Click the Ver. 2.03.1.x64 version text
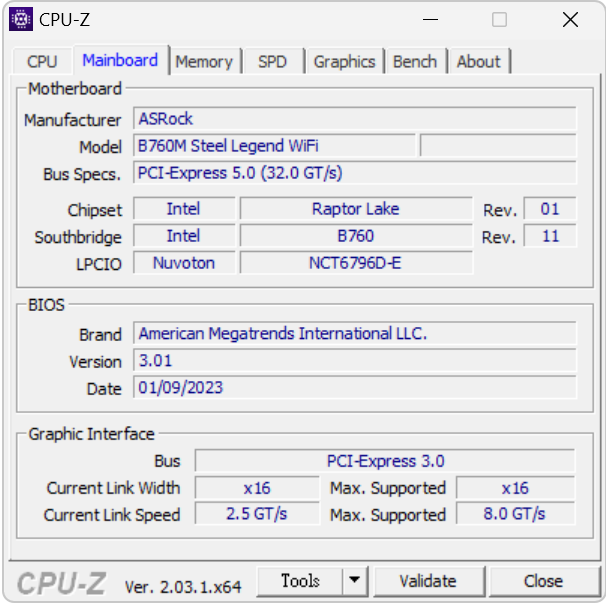Image resolution: width=606 pixels, height=603 pixels. click(x=183, y=587)
